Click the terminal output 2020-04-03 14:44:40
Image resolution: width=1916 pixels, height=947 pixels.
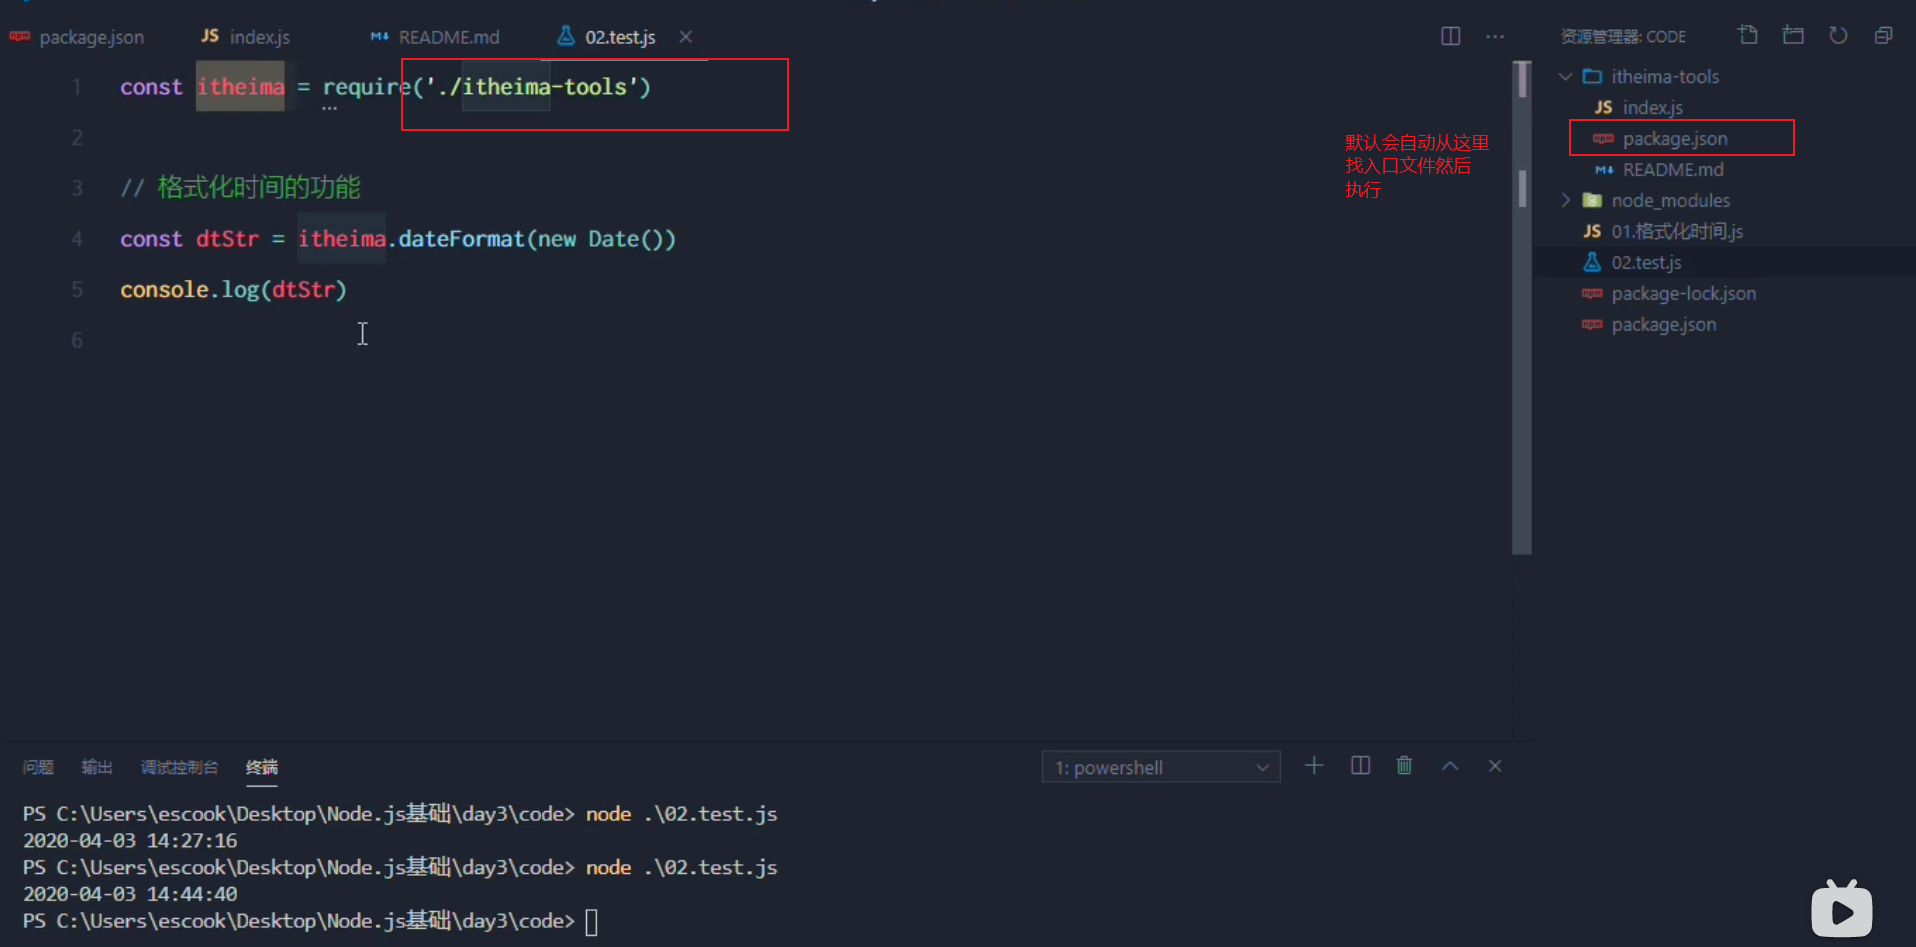click(x=130, y=894)
